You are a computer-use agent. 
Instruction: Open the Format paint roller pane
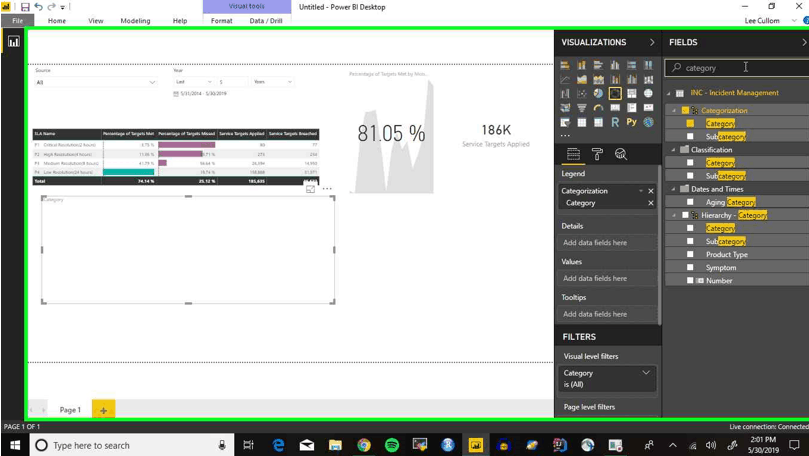coord(597,154)
